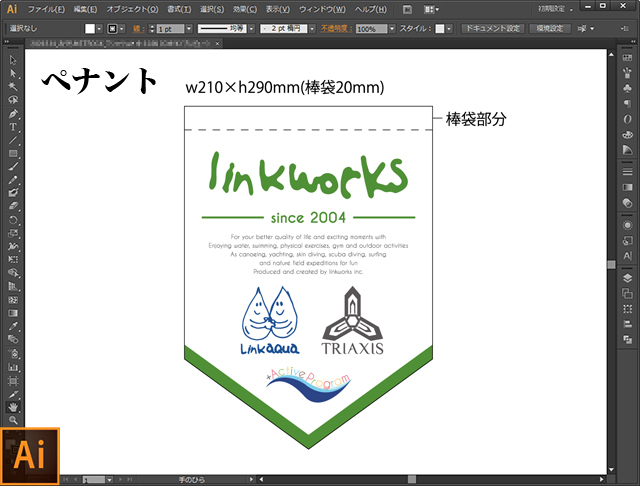Open the スタイル graphic style dropdown
640x486 pixels.
(449, 29)
